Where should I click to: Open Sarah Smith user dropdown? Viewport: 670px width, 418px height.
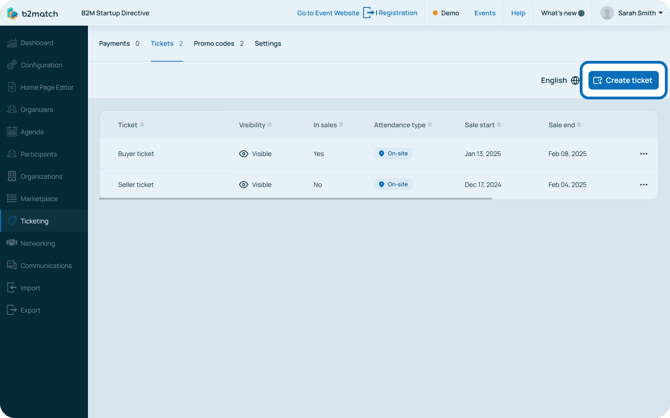click(634, 13)
